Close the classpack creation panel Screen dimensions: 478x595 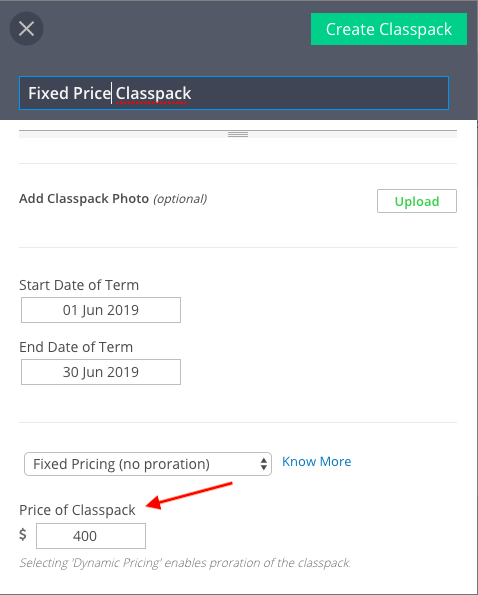pyautogui.click(x=26, y=28)
